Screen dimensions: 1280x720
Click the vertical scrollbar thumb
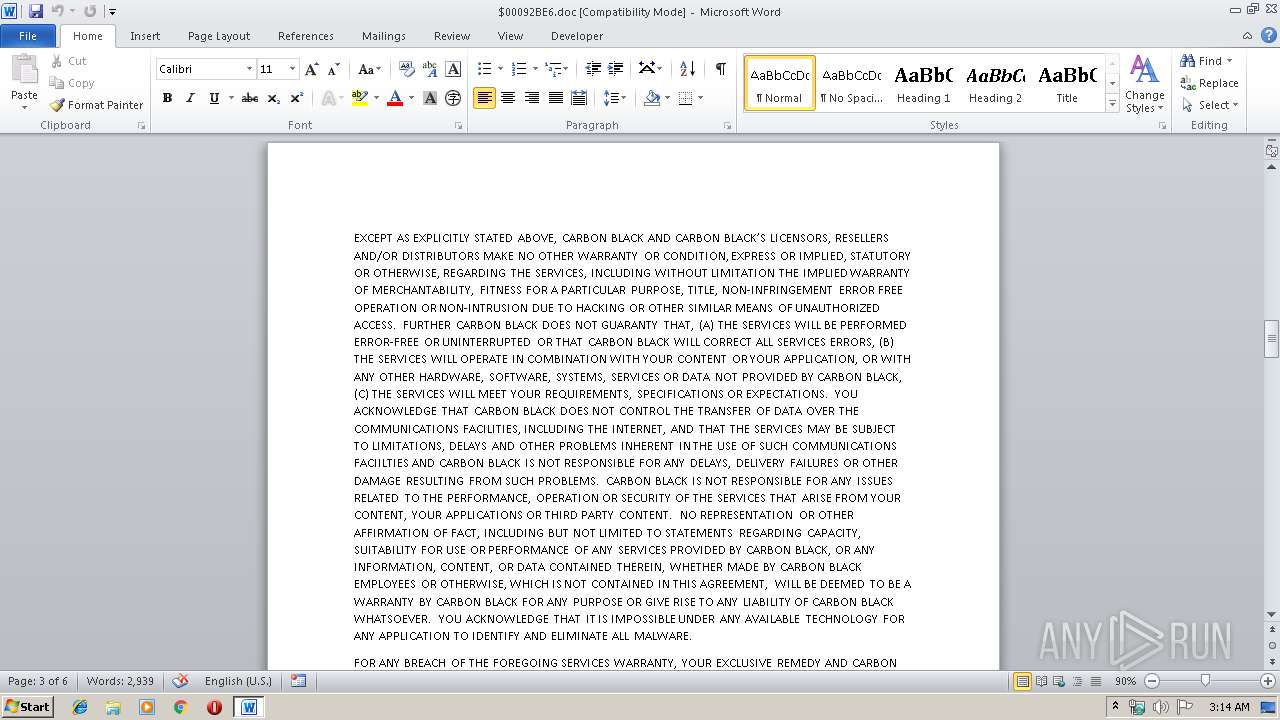click(x=1271, y=338)
